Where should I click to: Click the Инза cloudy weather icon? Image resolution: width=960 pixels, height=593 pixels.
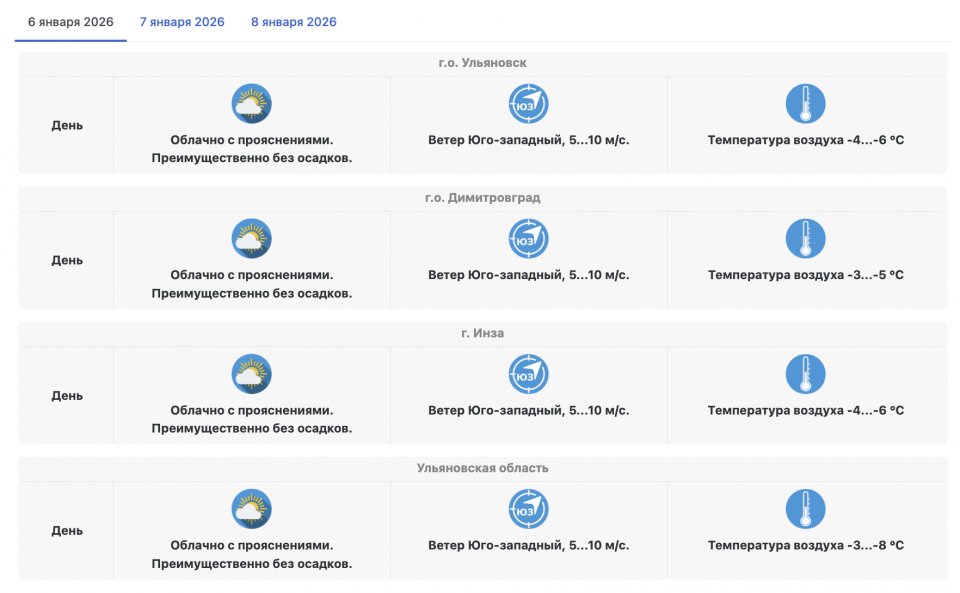[252, 374]
